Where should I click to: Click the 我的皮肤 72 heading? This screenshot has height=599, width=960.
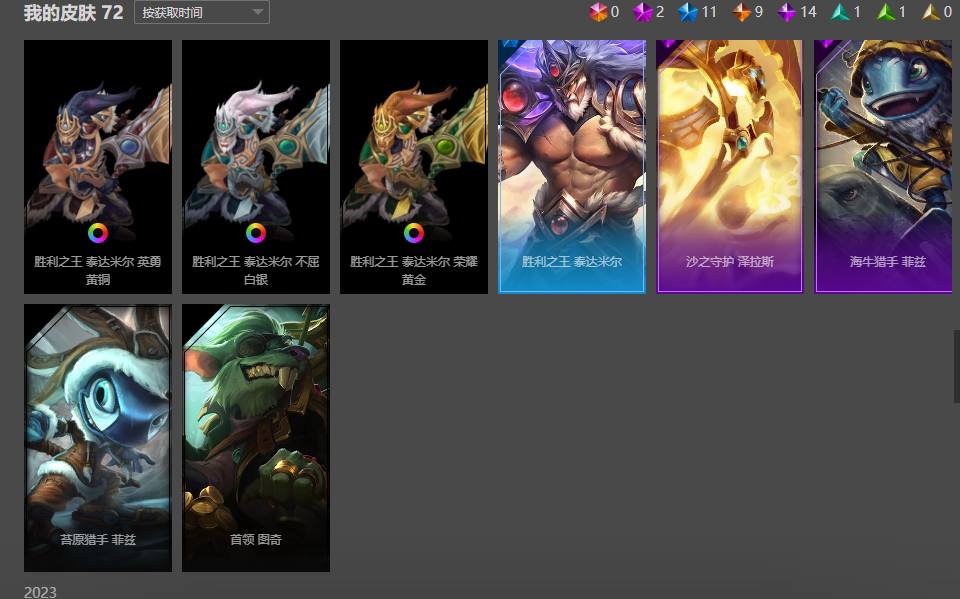(x=73, y=12)
